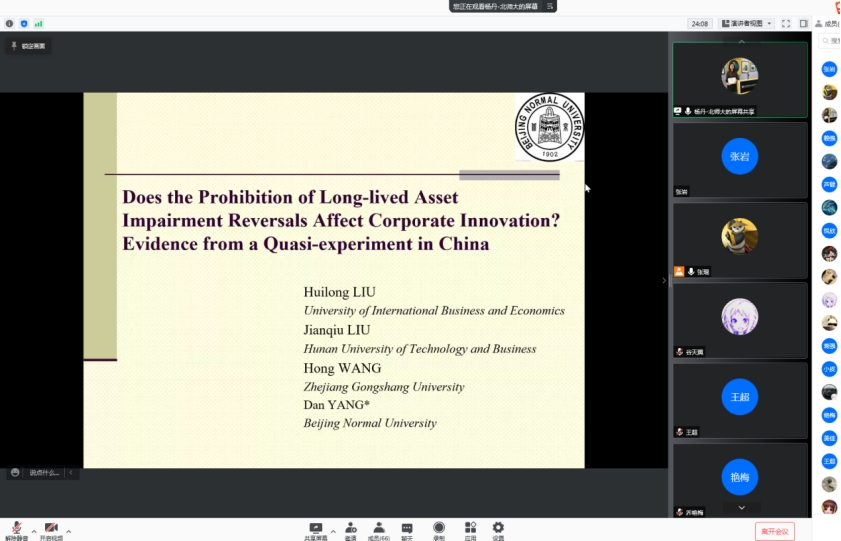
Task: Open the Invite participants icon
Action: (x=350, y=529)
